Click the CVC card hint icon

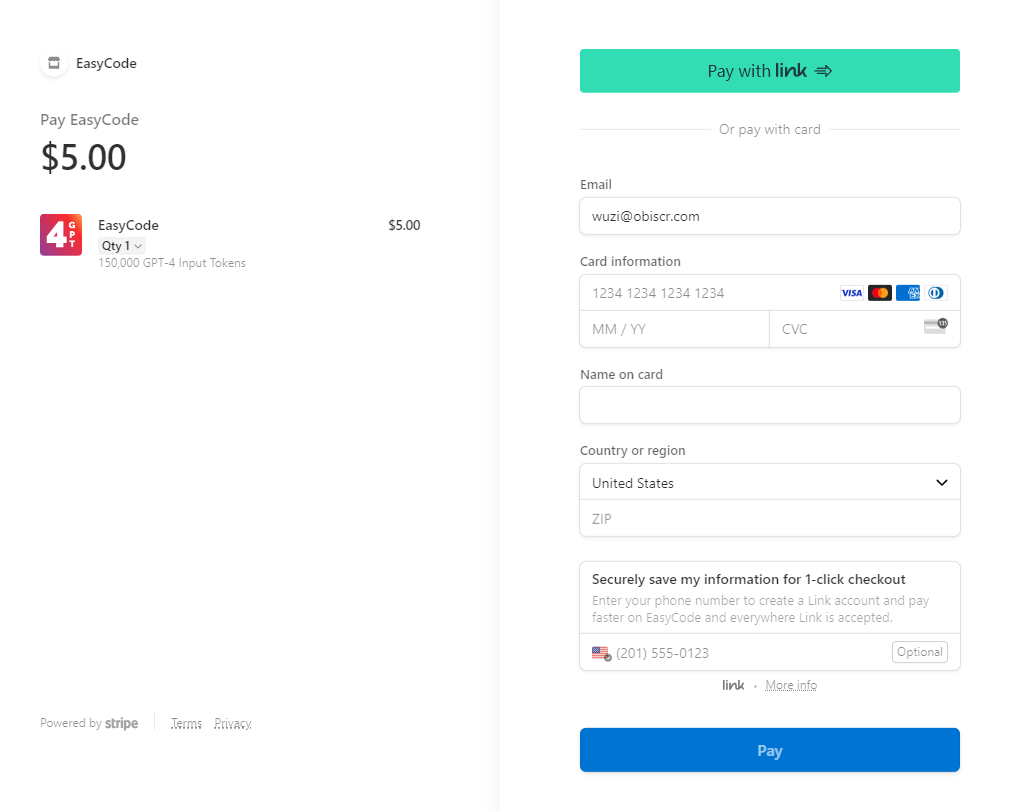coord(935,326)
